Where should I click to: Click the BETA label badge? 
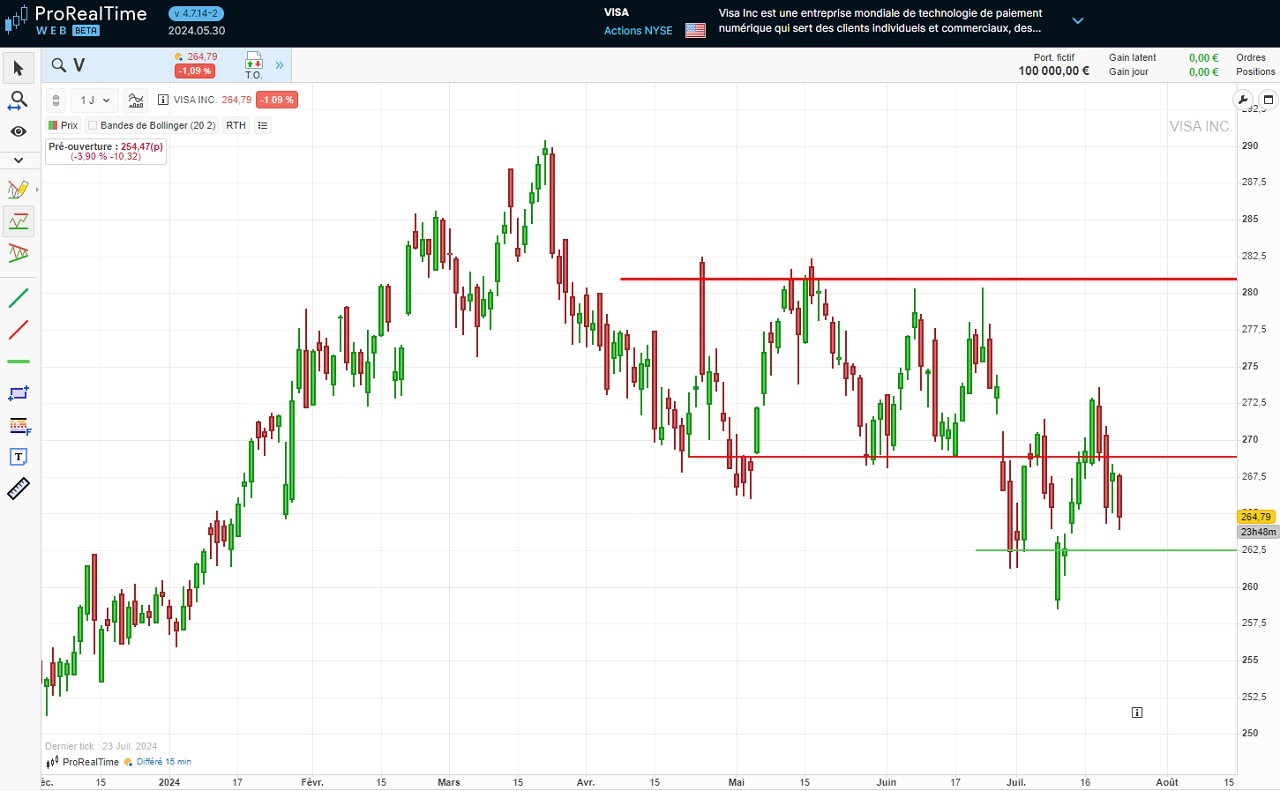(x=86, y=31)
